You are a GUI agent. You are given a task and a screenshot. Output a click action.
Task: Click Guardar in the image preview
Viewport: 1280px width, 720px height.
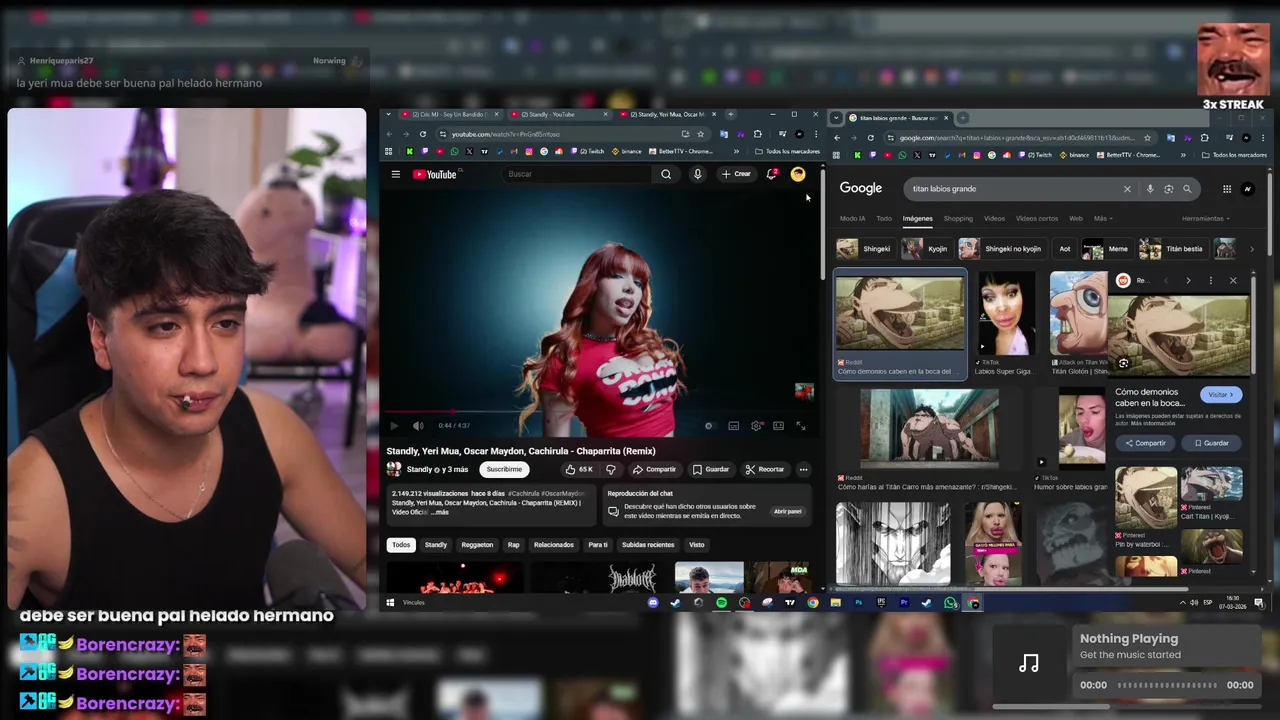click(x=1211, y=443)
